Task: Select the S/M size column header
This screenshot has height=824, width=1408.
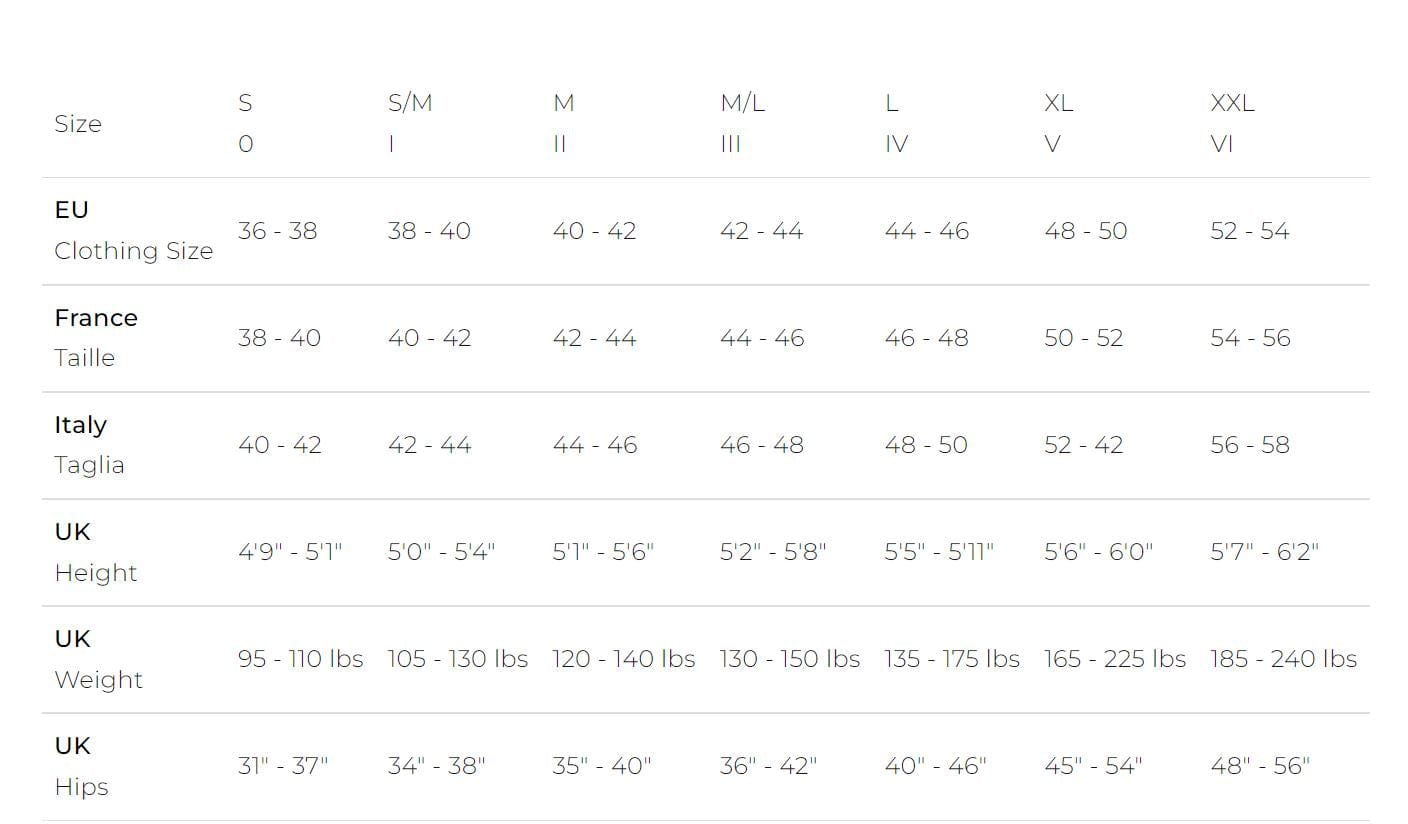Action: pos(410,123)
